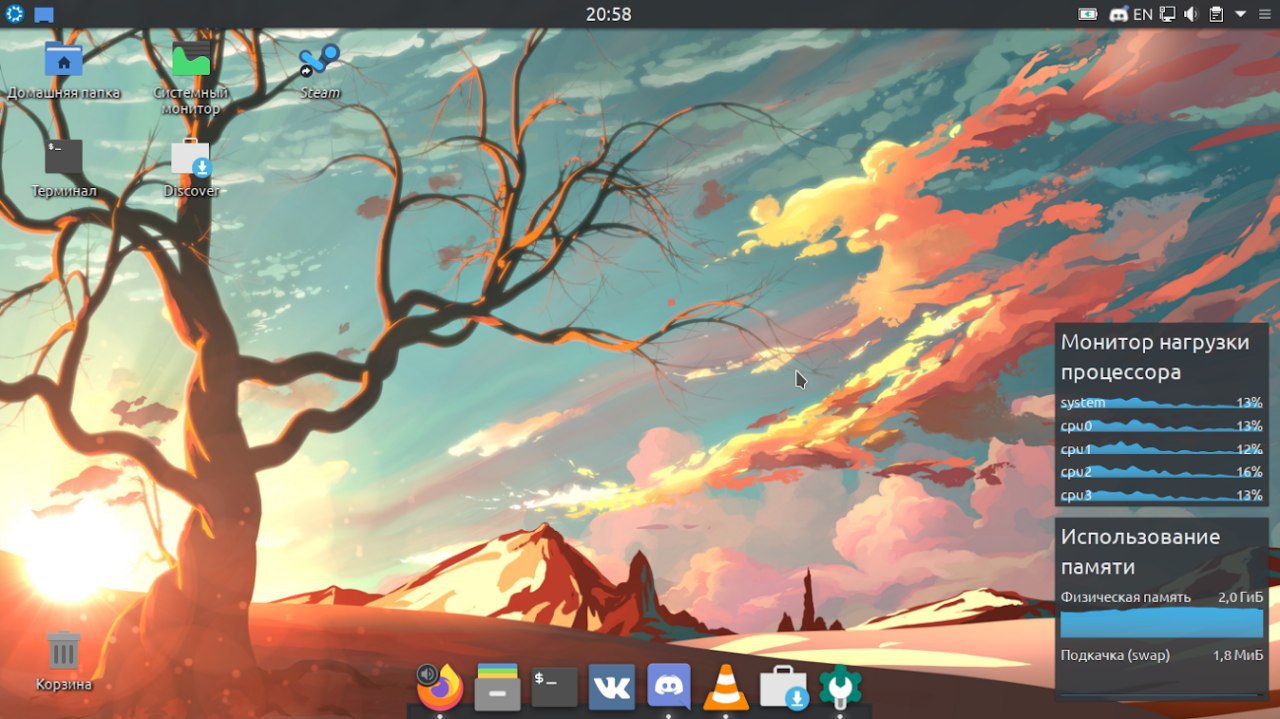1280x719 pixels.
Task: Click the cpu0 row in CPU monitor
Action: click(1161, 426)
